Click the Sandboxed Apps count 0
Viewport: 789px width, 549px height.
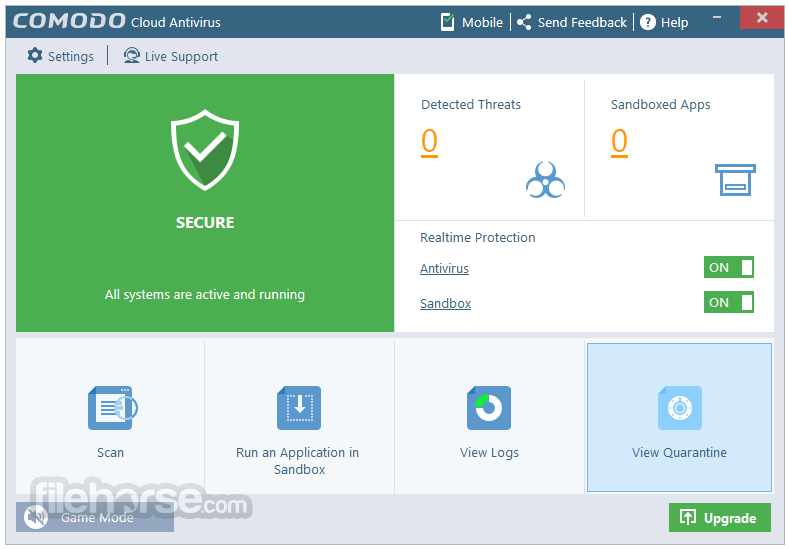pos(619,141)
